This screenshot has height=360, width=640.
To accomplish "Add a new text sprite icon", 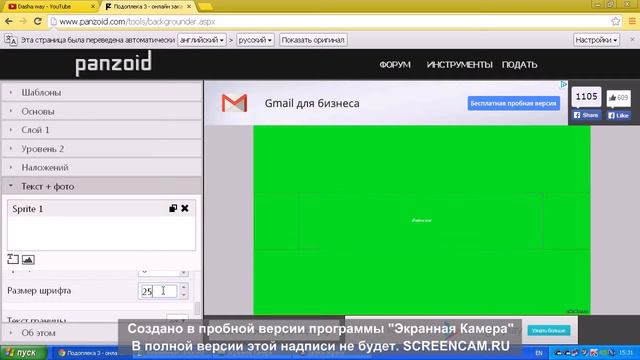I will tap(13, 259).
